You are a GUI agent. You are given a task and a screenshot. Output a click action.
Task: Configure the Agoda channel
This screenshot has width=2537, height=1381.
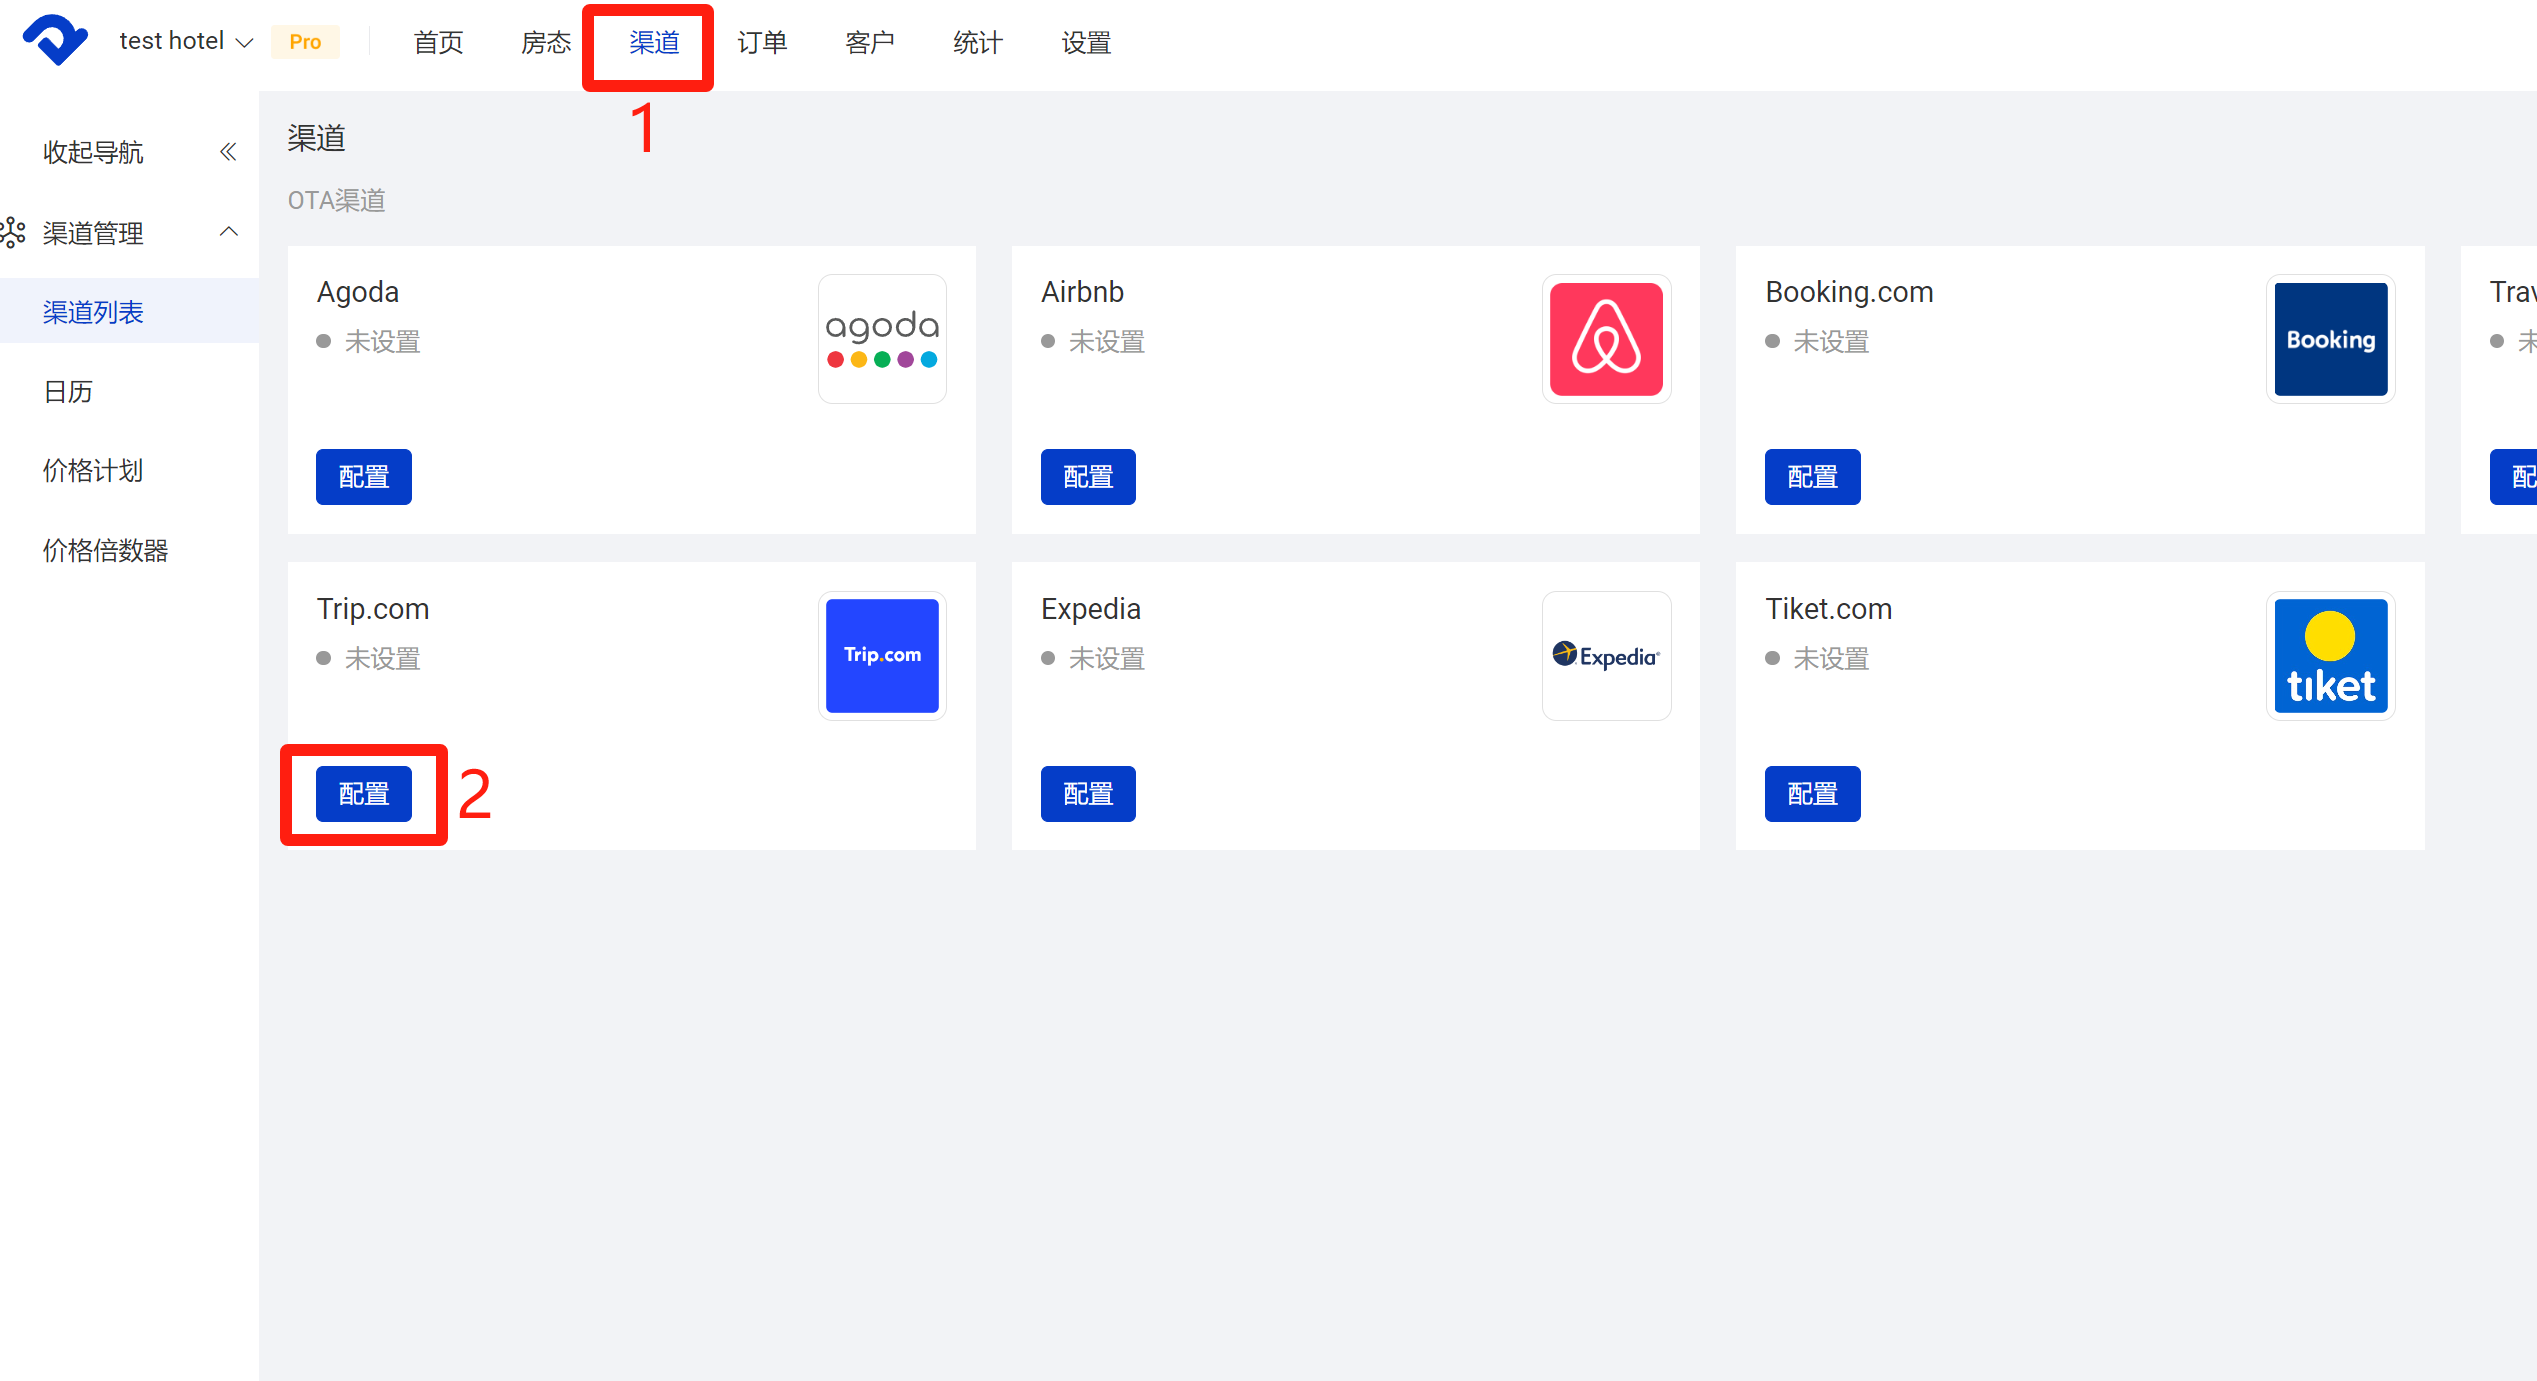(364, 477)
